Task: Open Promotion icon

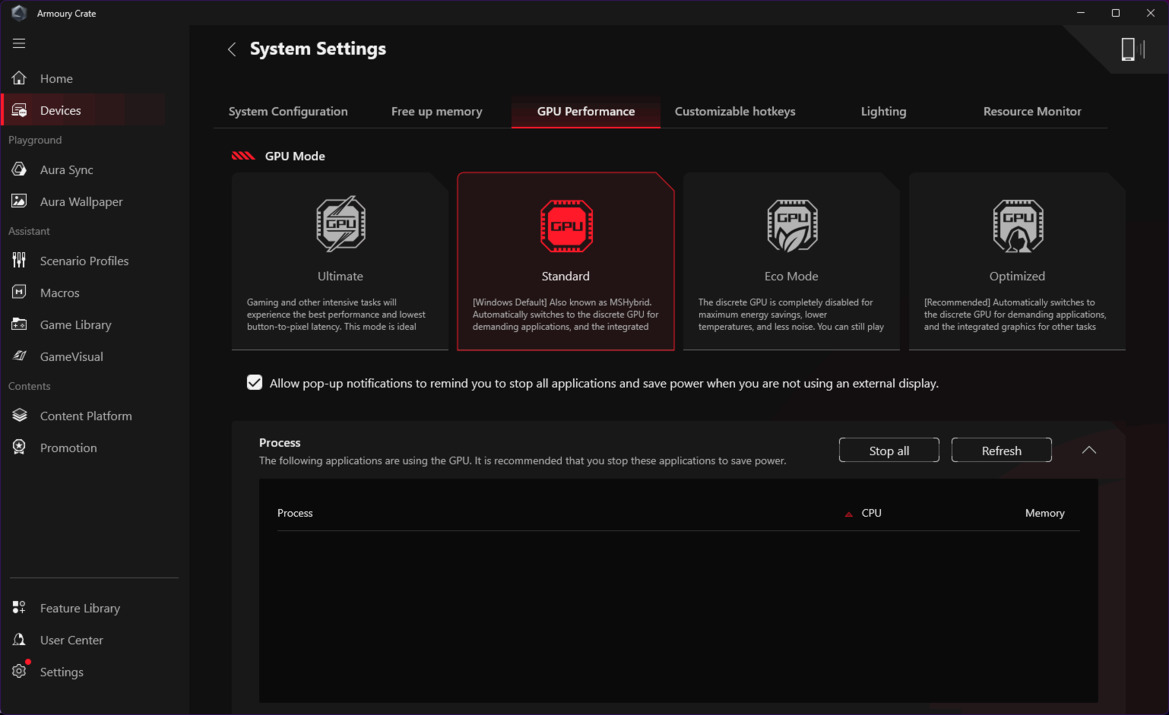Action: coord(19,447)
